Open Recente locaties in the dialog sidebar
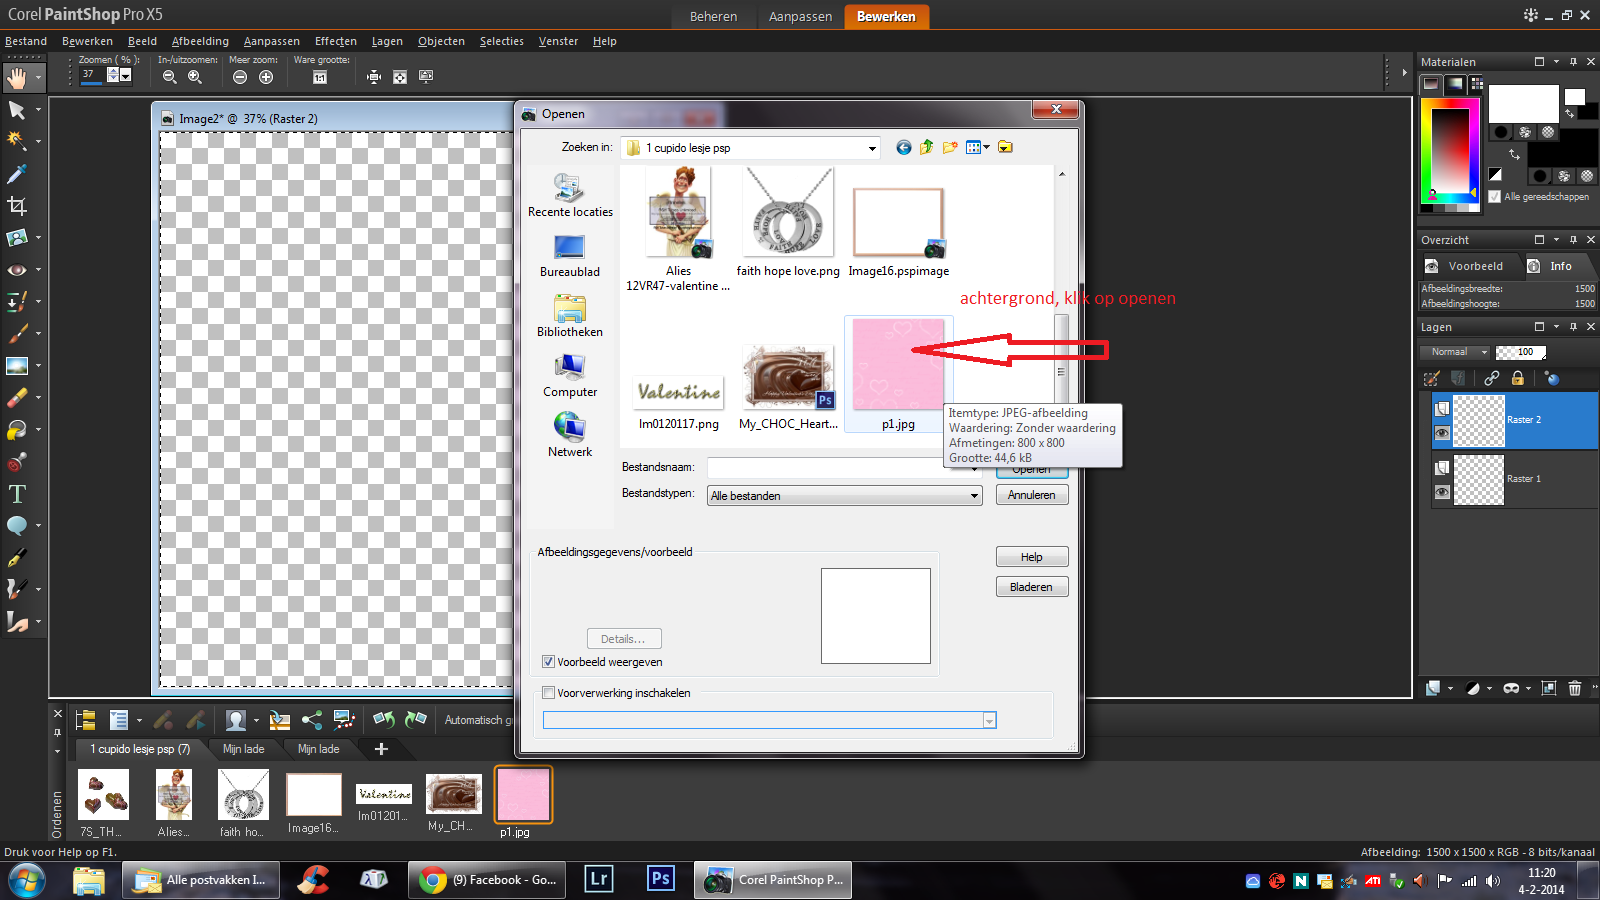This screenshot has height=900, width=1600. (570, 194)
